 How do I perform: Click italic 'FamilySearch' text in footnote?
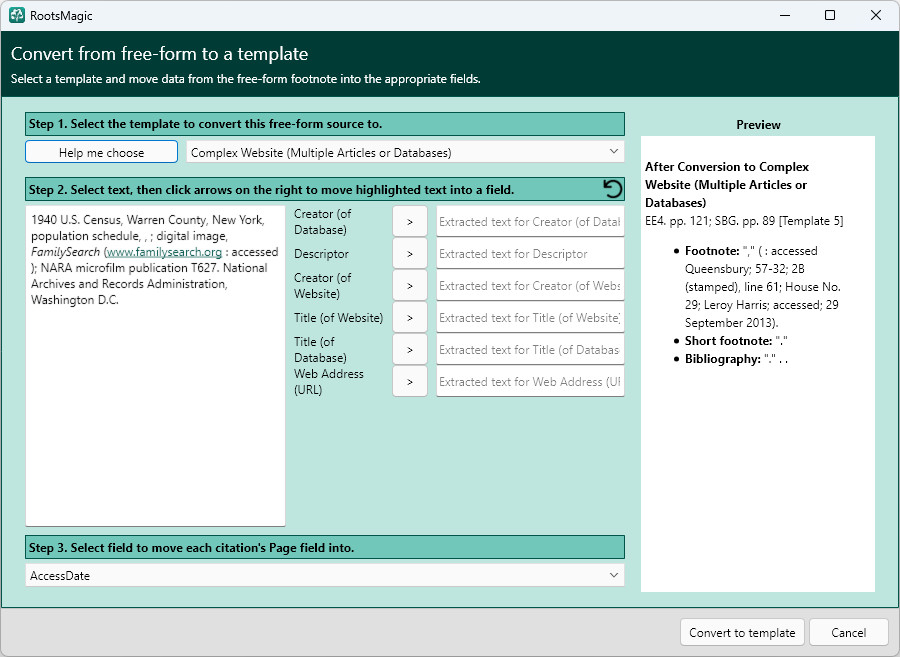tap(65, 252)
